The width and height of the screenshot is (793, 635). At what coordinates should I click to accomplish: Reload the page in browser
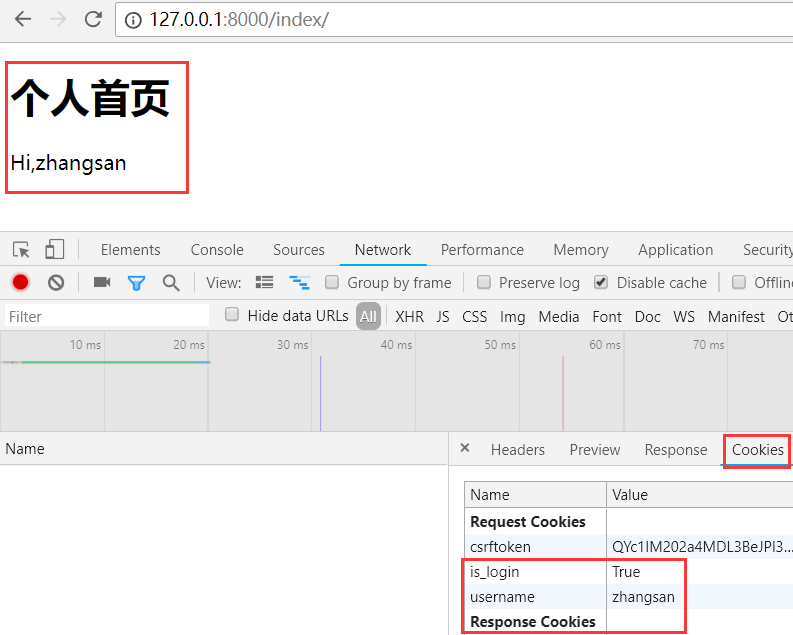tap(93, 19)
